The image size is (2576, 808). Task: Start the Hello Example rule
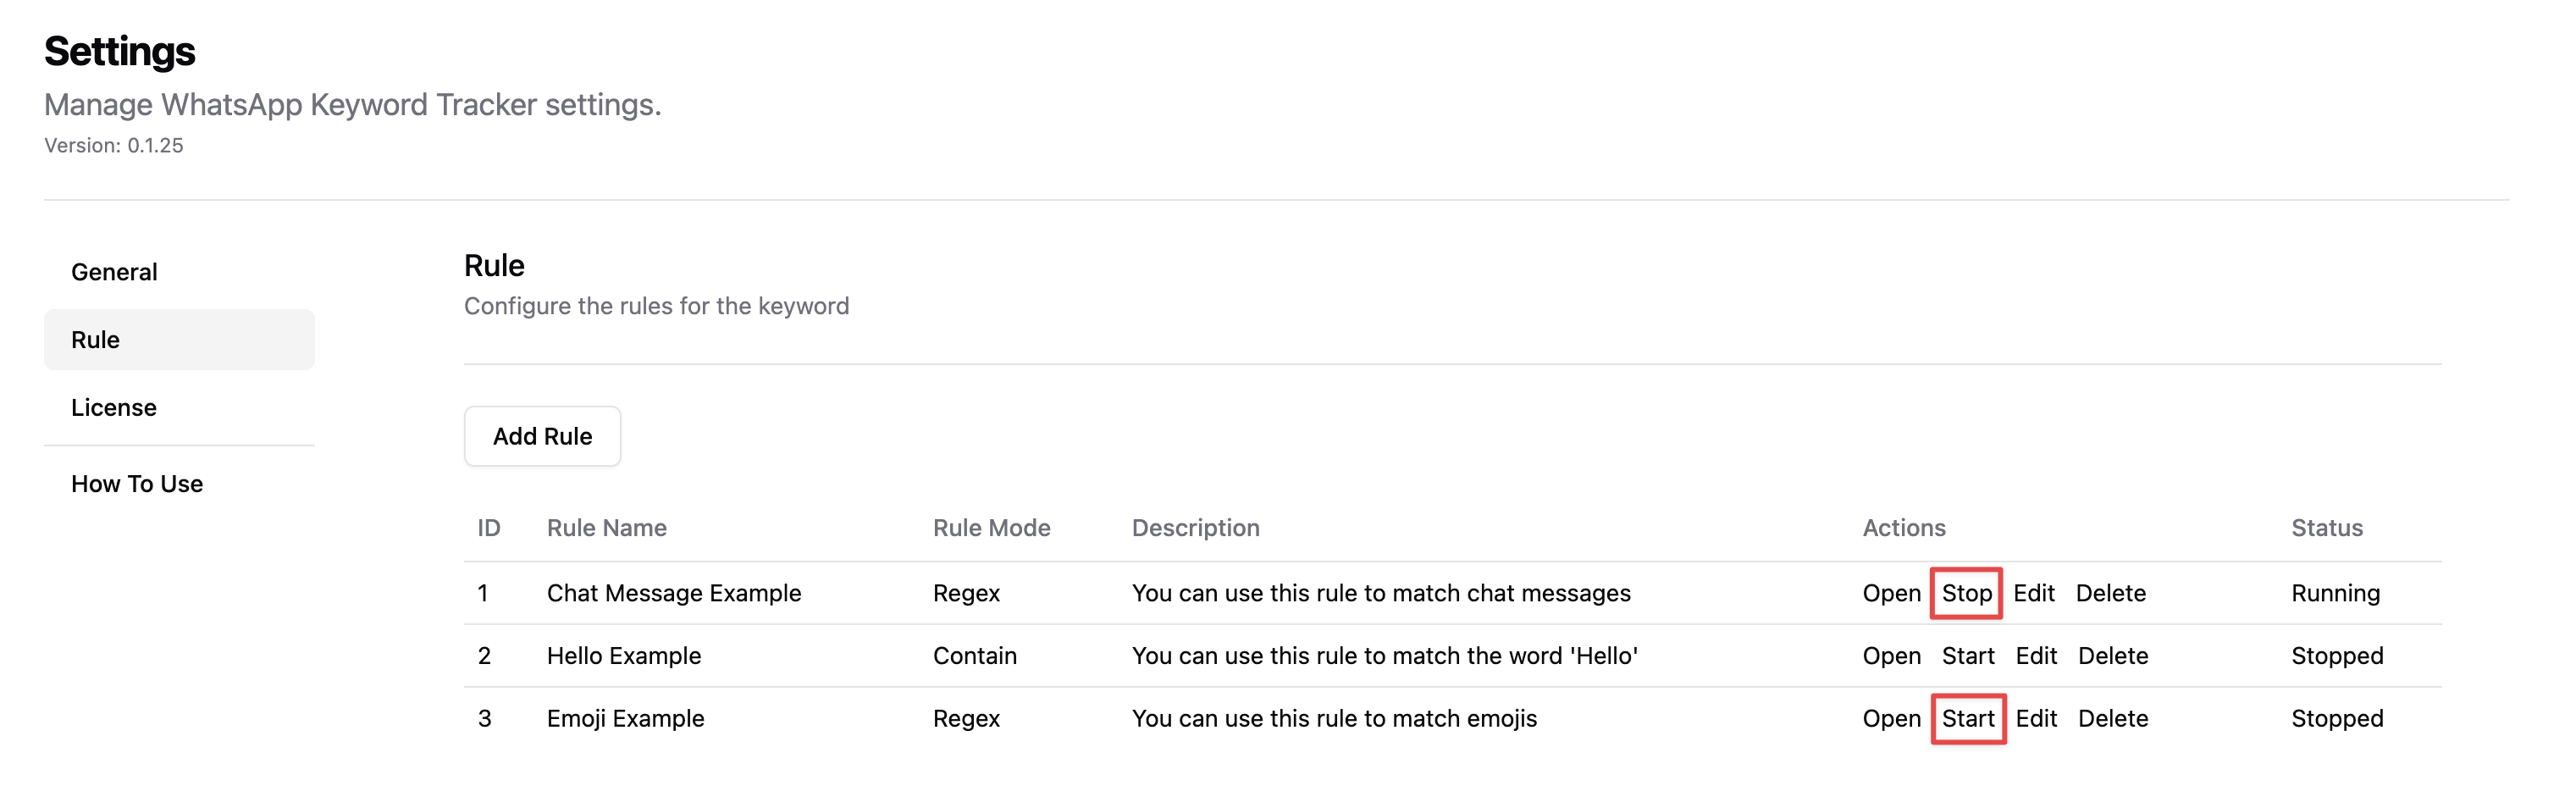tap(1967, 656)
